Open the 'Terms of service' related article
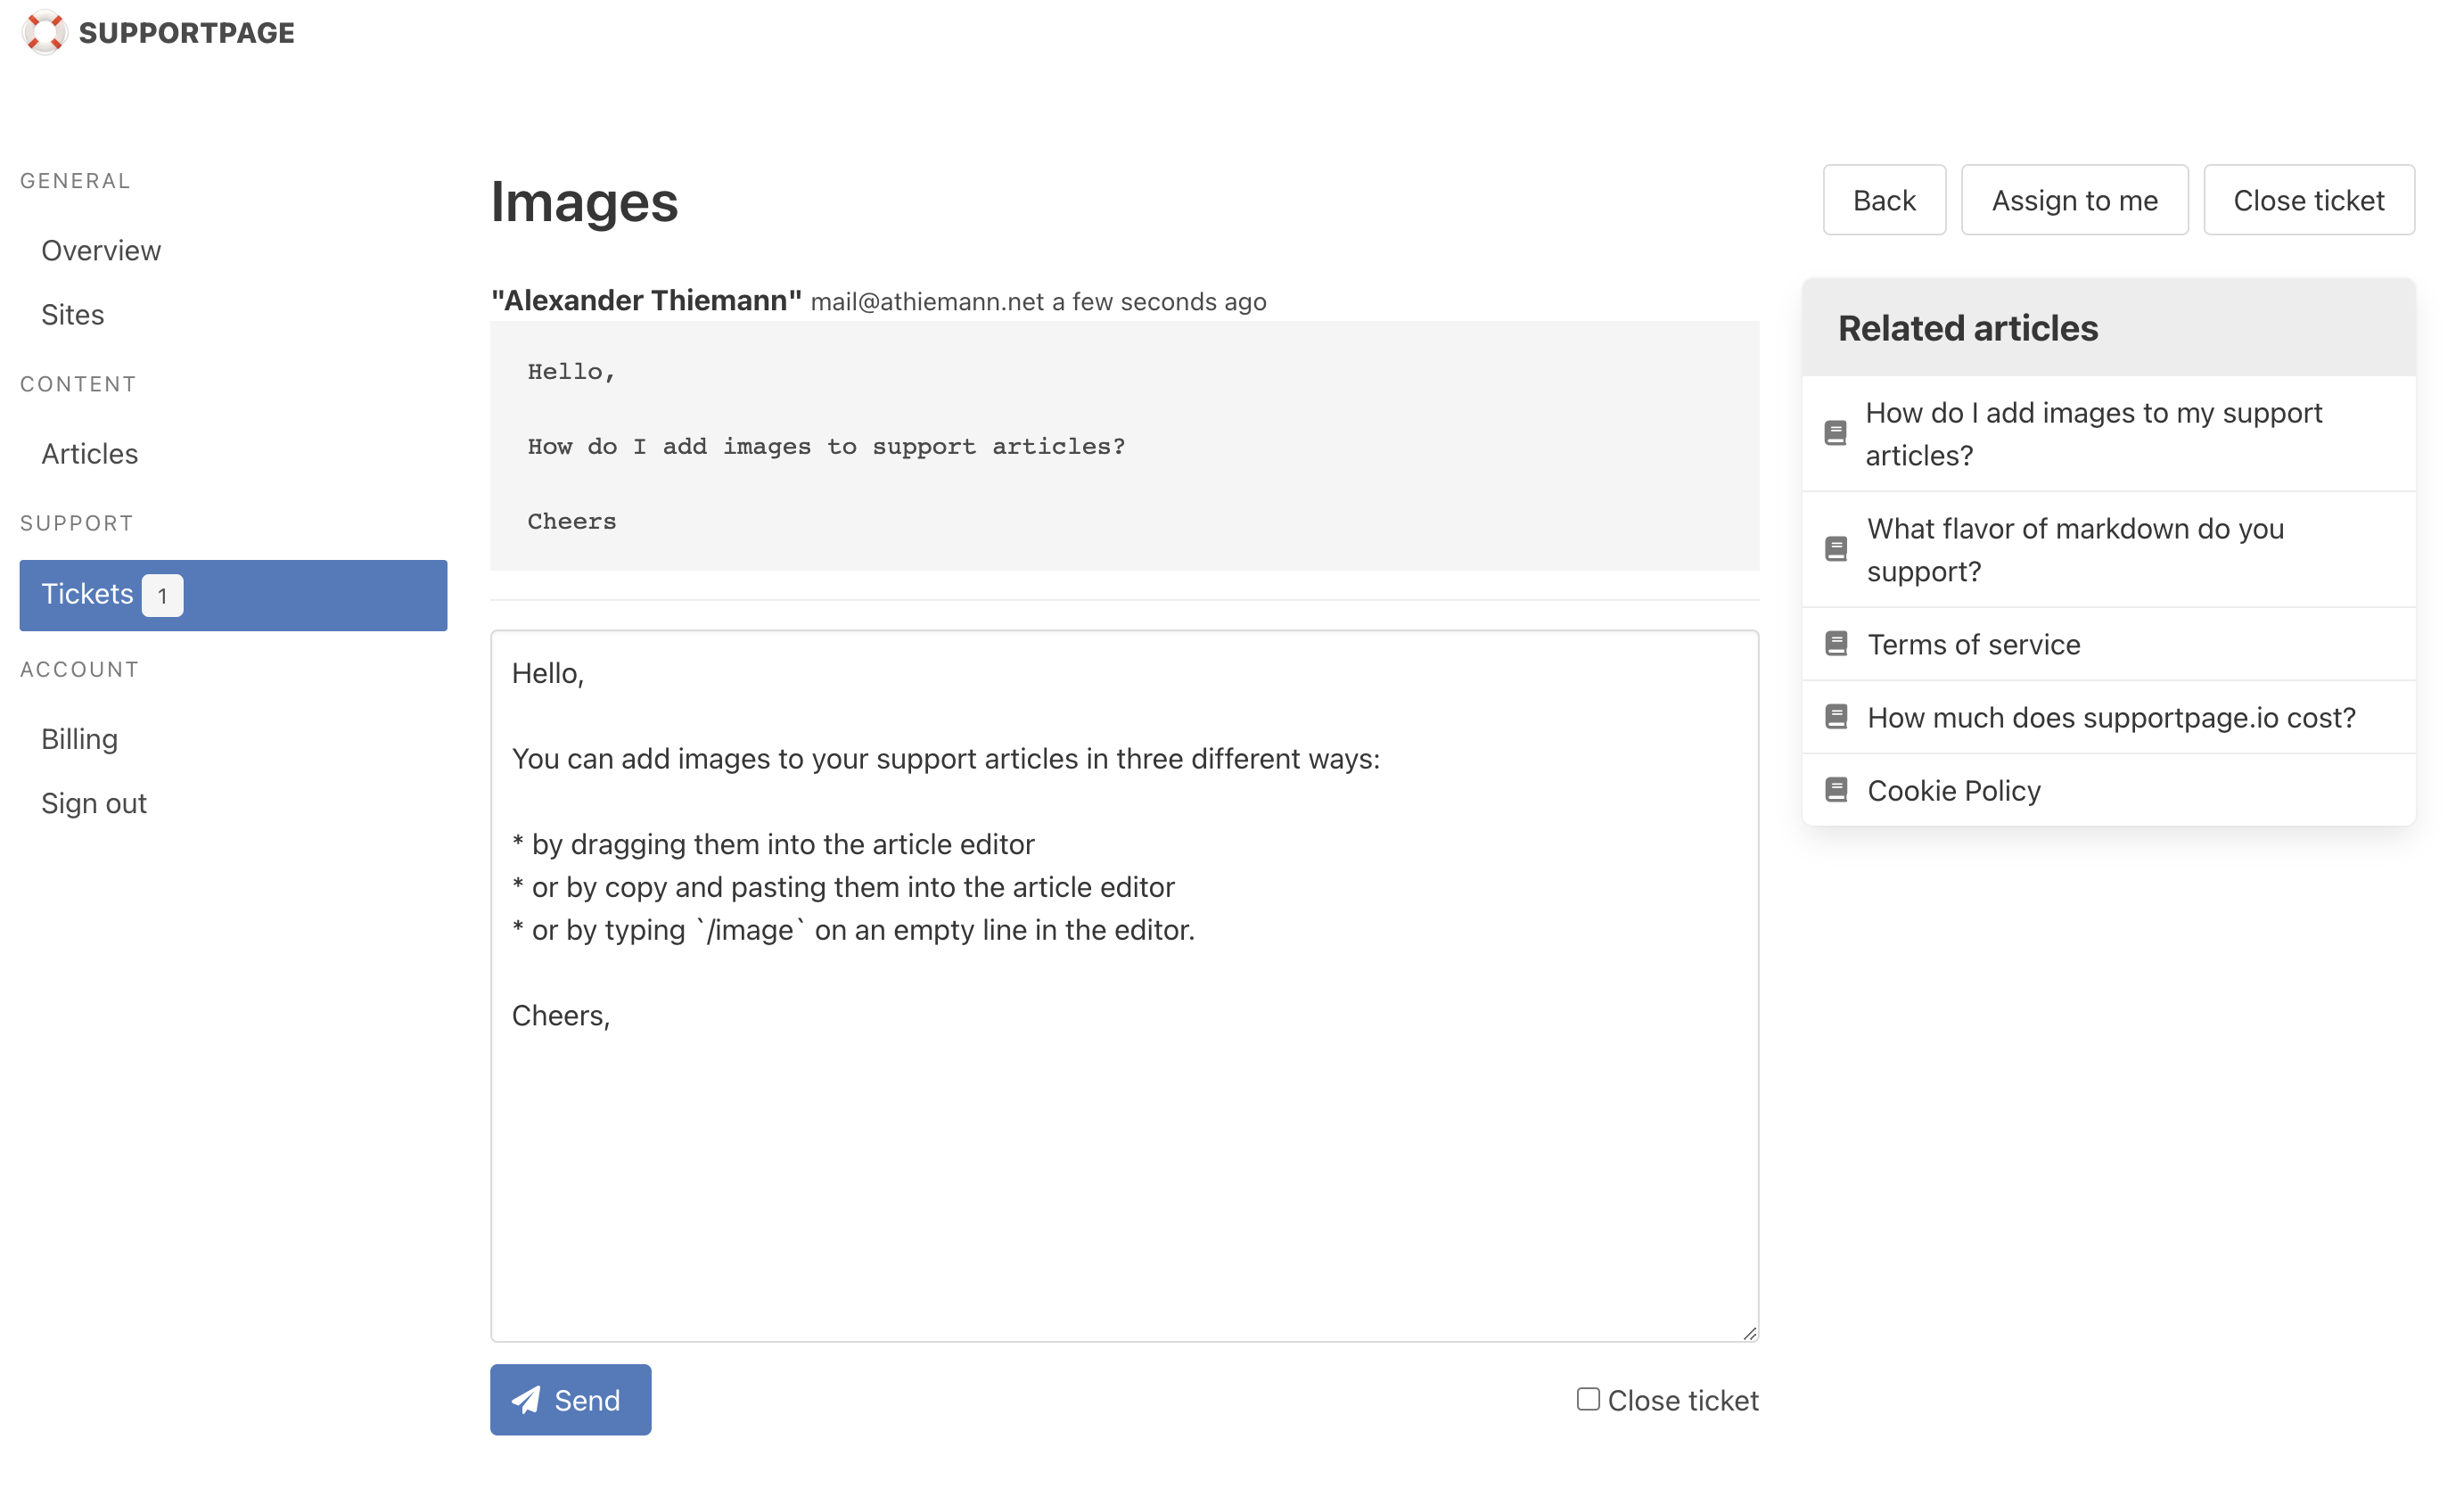Image resolution: width=2464 pixels, height=1489 pixels. coord(1973,644)
